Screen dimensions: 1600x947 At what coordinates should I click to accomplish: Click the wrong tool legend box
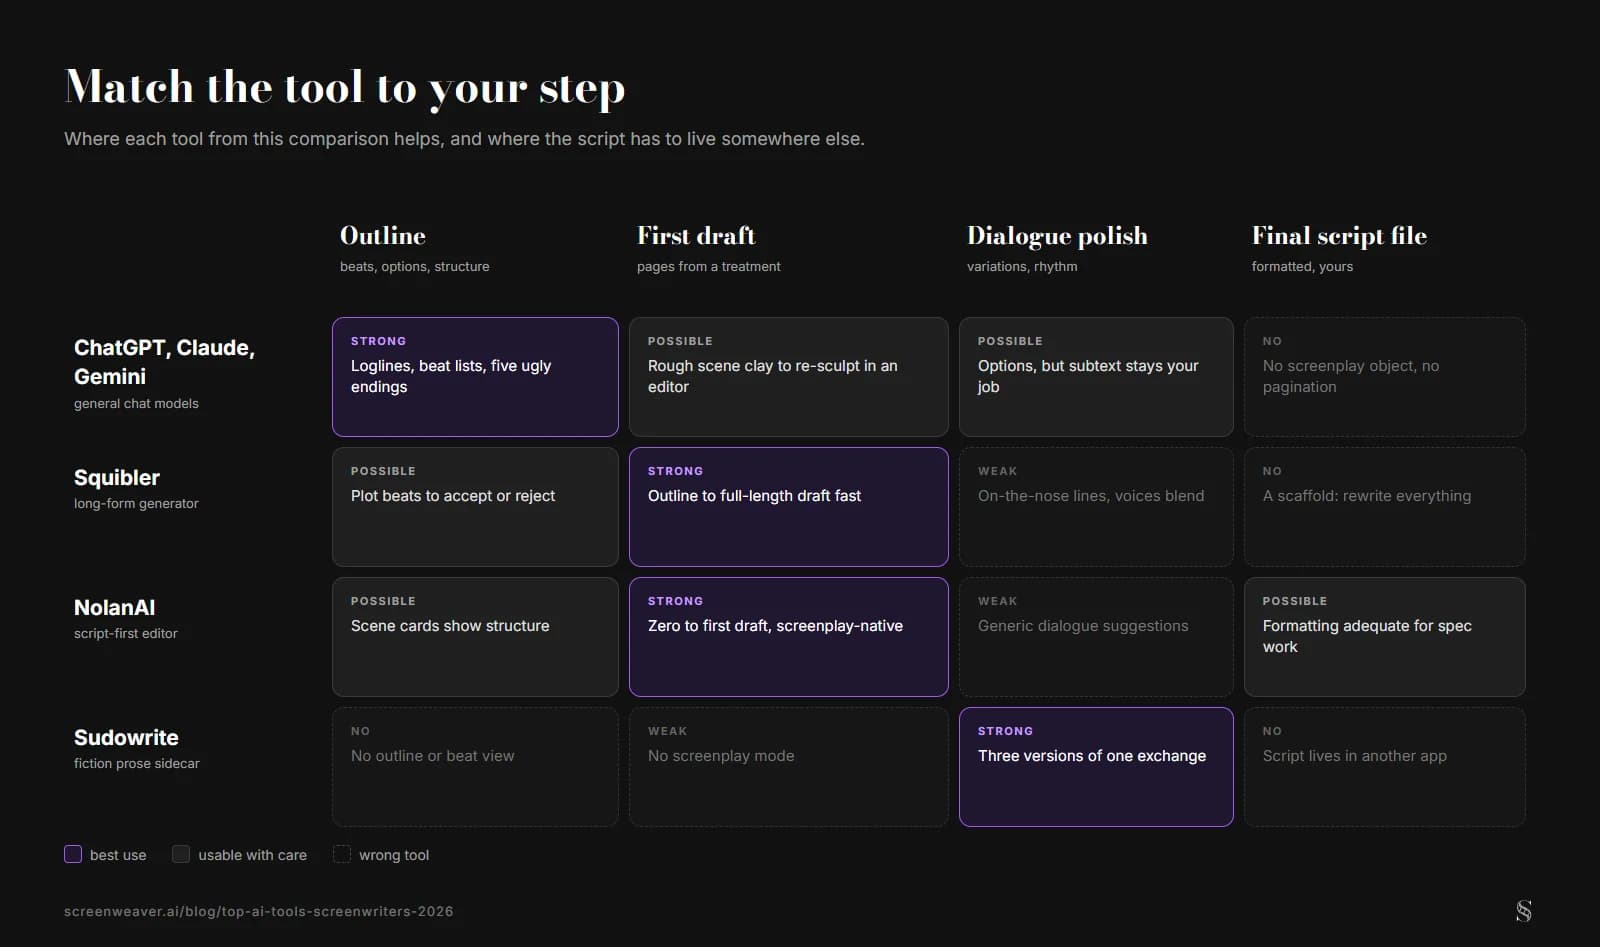[x=342, y=854]
